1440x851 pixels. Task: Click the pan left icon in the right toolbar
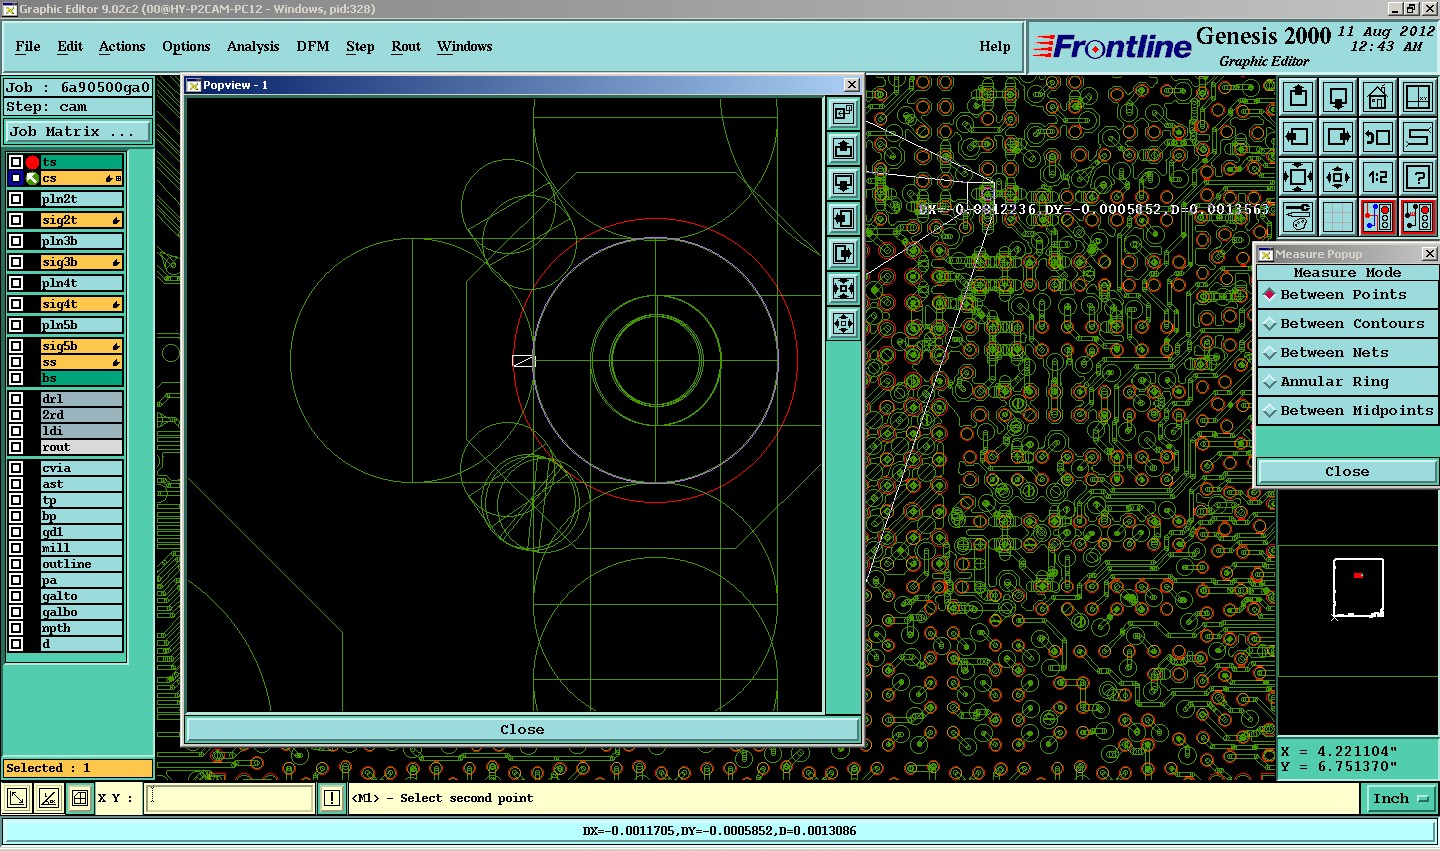click(1298, 137)
